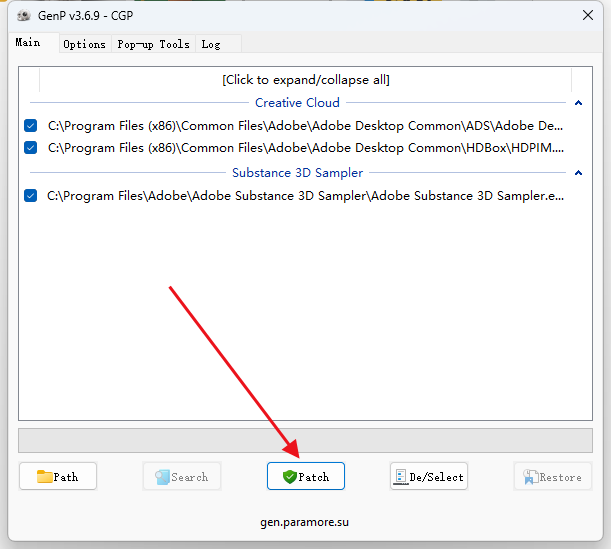
Task: Collapse the Creative Cloud group chevron
Action: (x=578, y=103)
